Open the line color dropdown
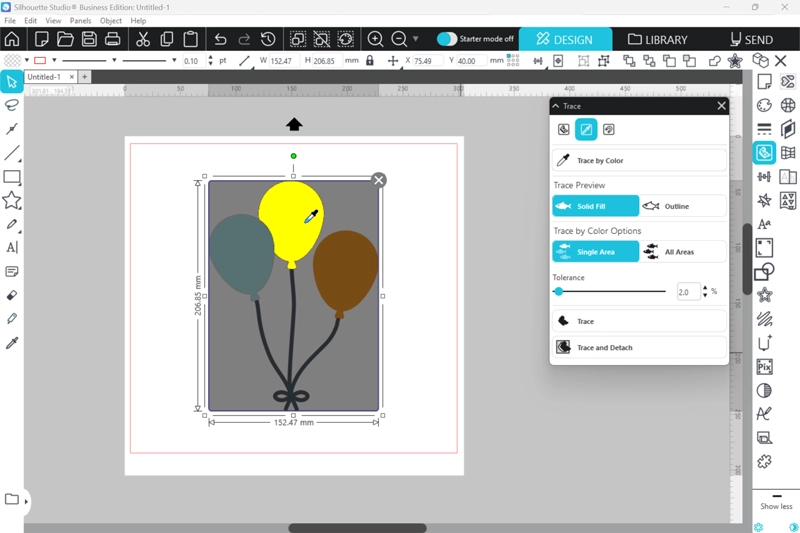 point(54,61)
